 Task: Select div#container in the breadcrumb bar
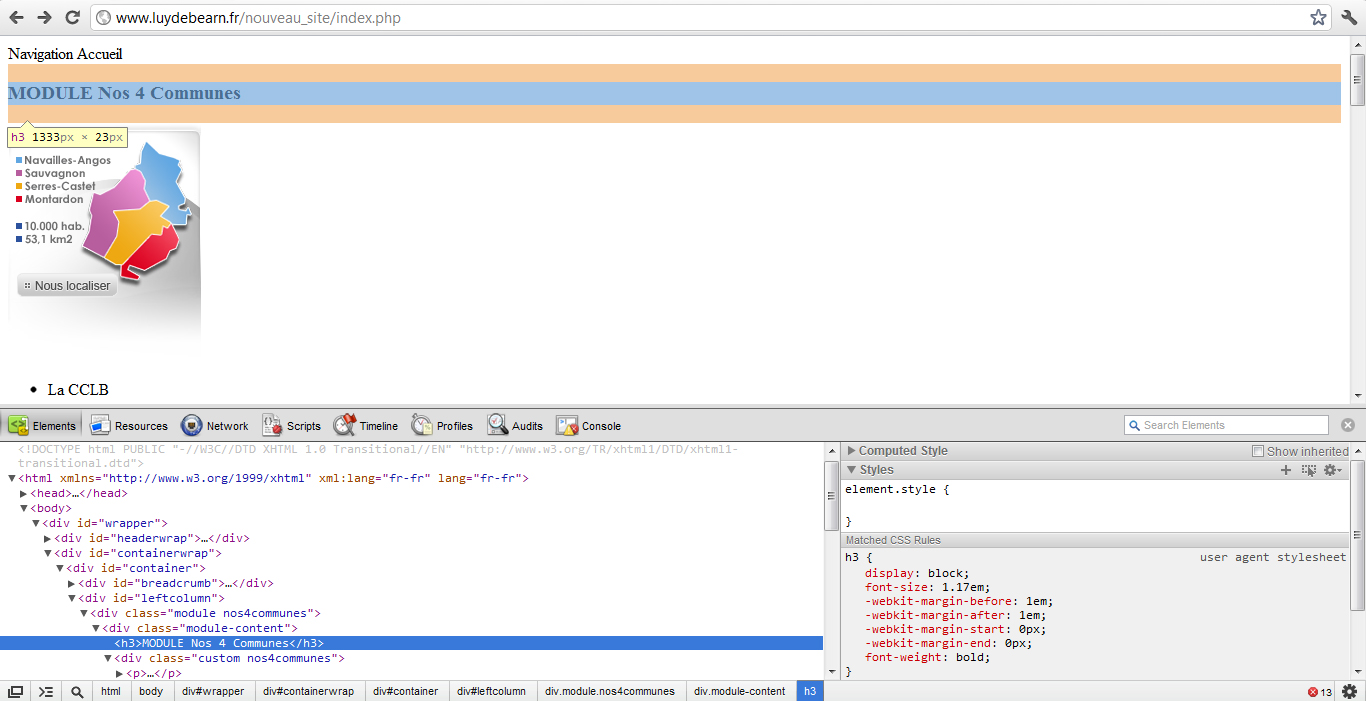(405, 691)
